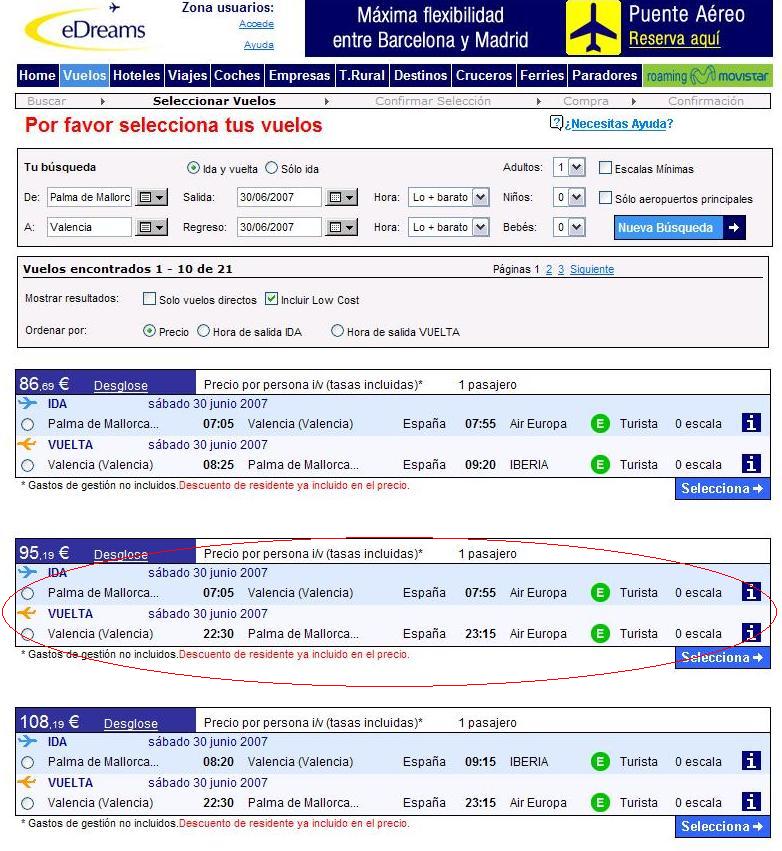Check 'Solo vuelos directos' filter
This screenshot has height=851, width=782.
click(149, 299)
